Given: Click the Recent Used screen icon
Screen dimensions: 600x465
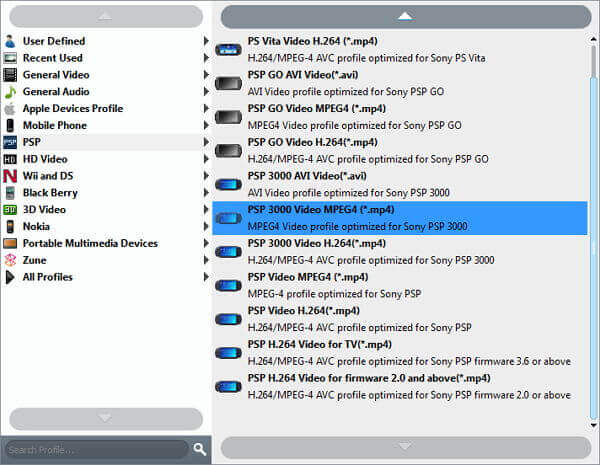Looking at the screenshot, I should 10,58.
